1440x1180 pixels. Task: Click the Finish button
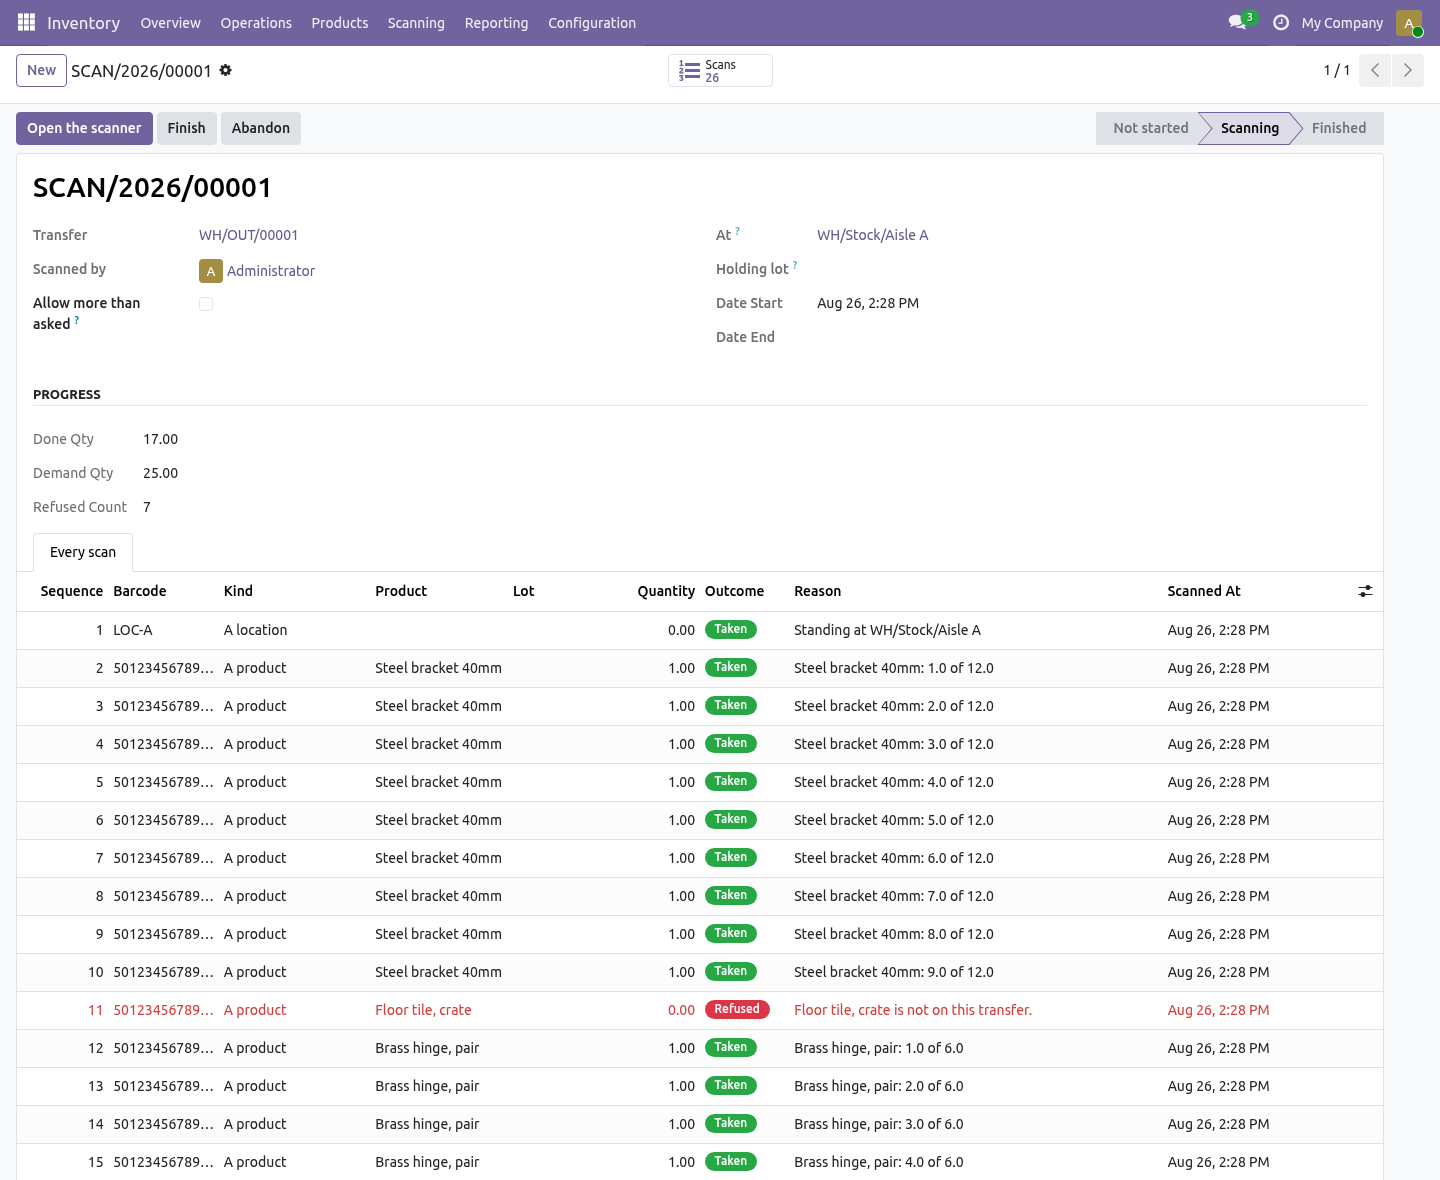click(186, 128)
